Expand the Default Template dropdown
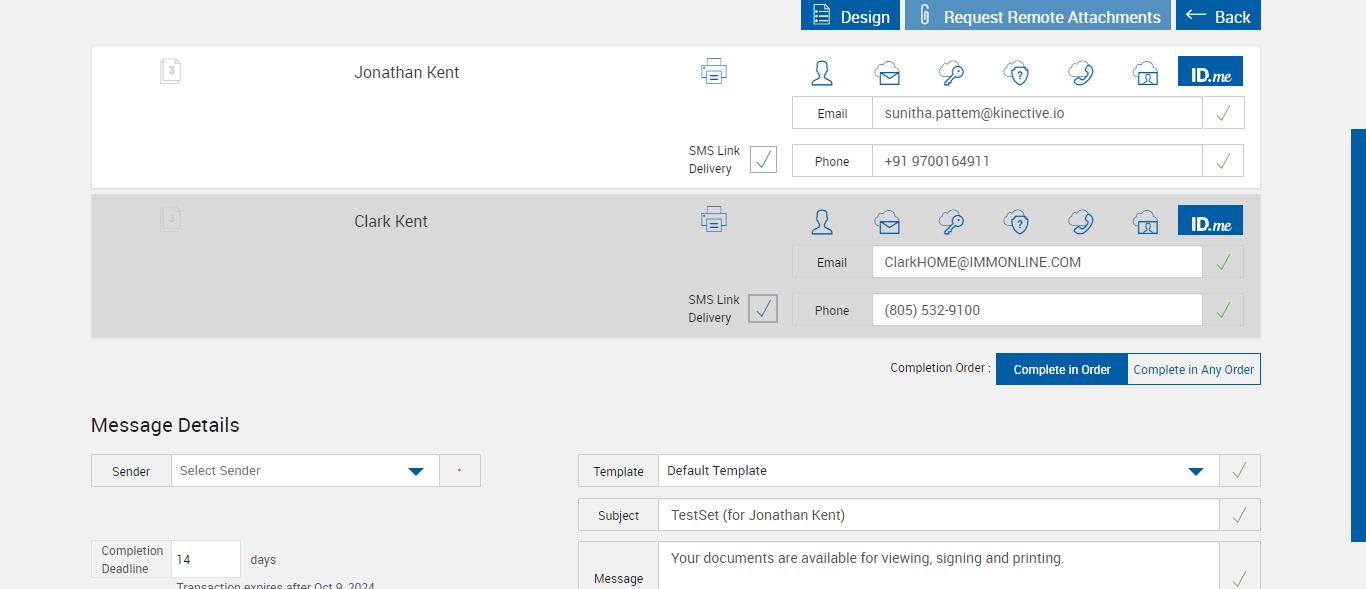Image resolution: width=1366 pixels, height=589 pixels. (938, 471)
